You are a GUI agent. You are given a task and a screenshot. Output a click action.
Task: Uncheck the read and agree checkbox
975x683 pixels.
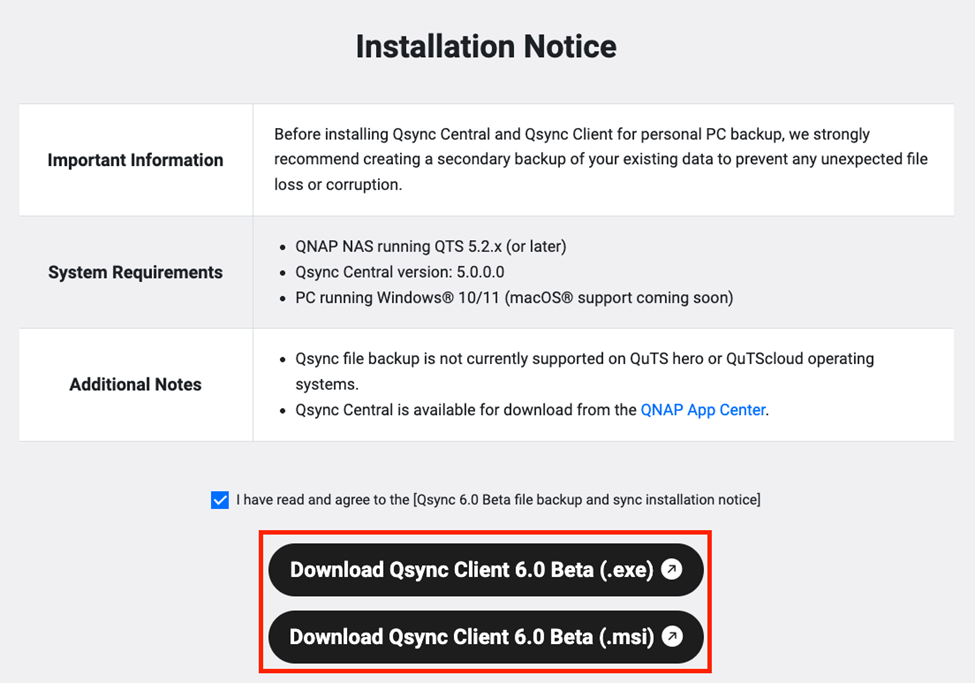(220, 500)
